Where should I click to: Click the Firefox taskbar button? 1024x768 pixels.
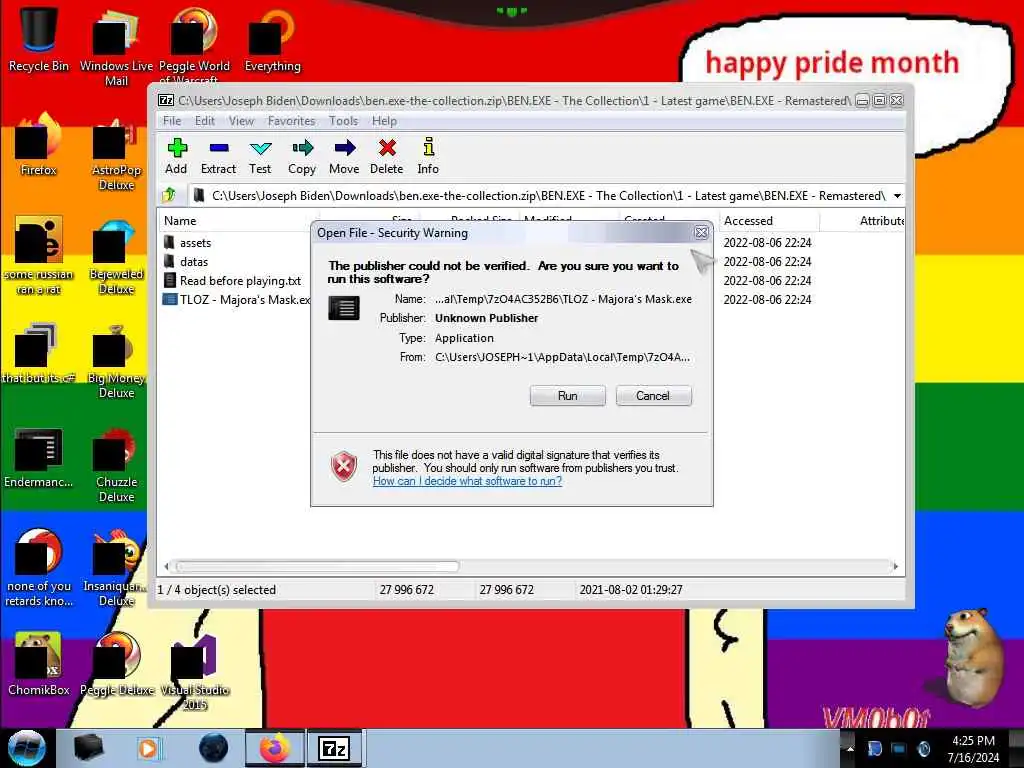click(275, 748)
